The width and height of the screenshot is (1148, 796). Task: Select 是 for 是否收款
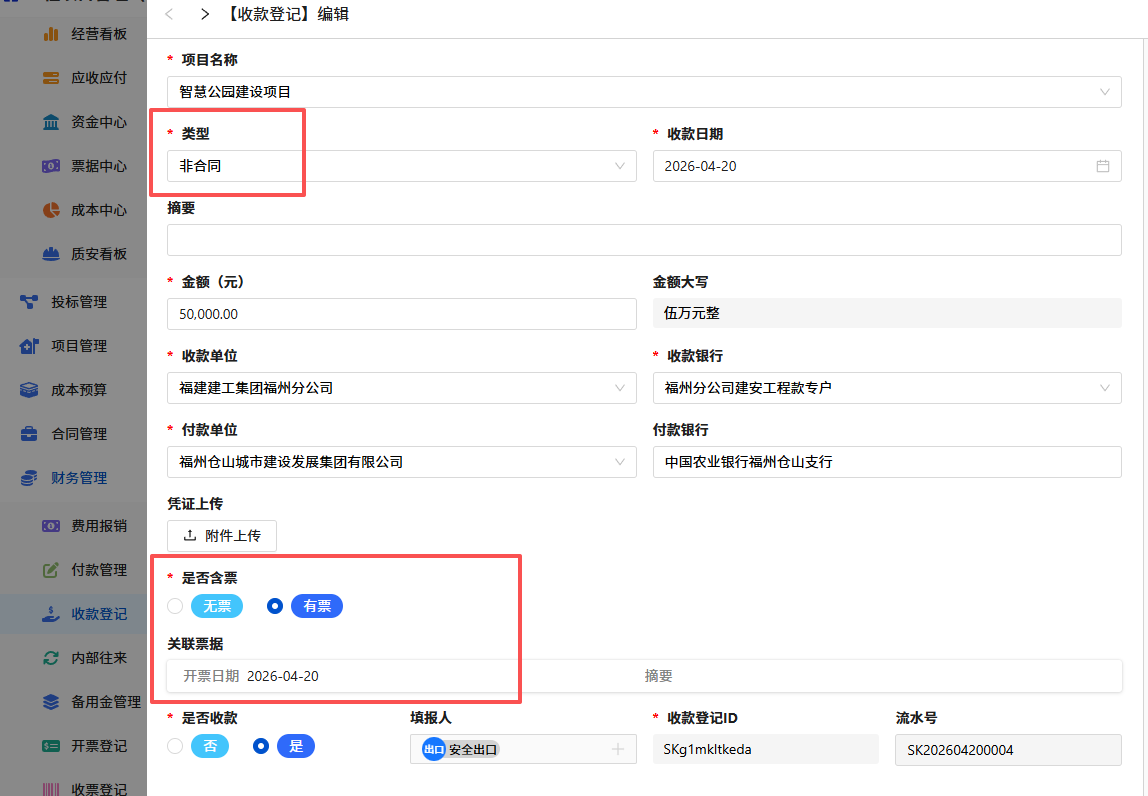tap(261, 746)
